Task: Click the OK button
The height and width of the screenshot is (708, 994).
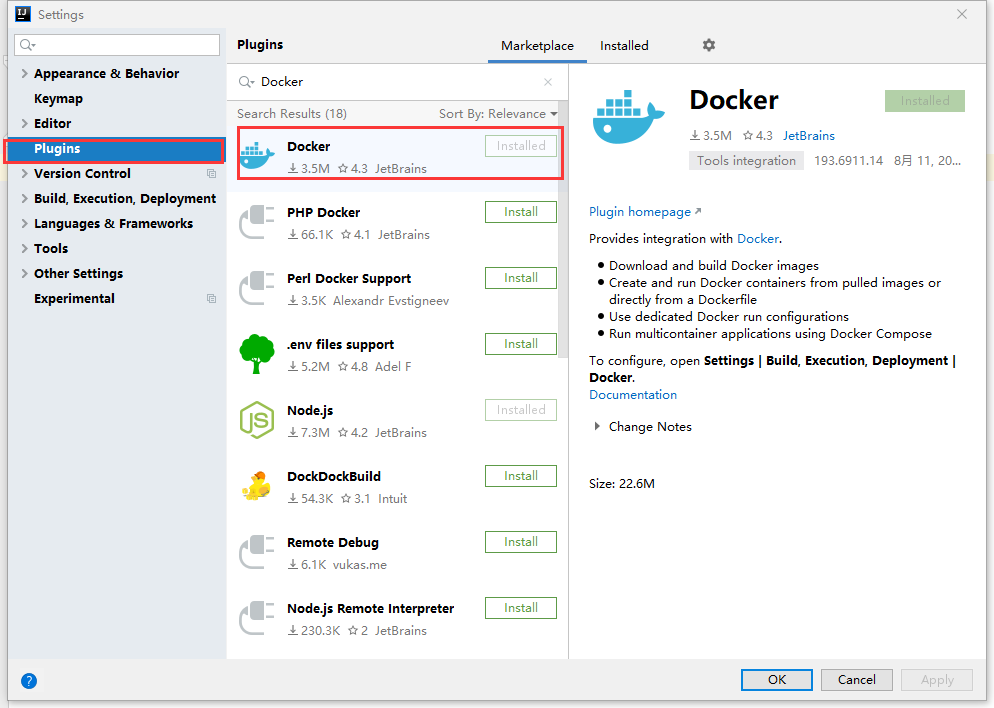Action: (776, 679)
